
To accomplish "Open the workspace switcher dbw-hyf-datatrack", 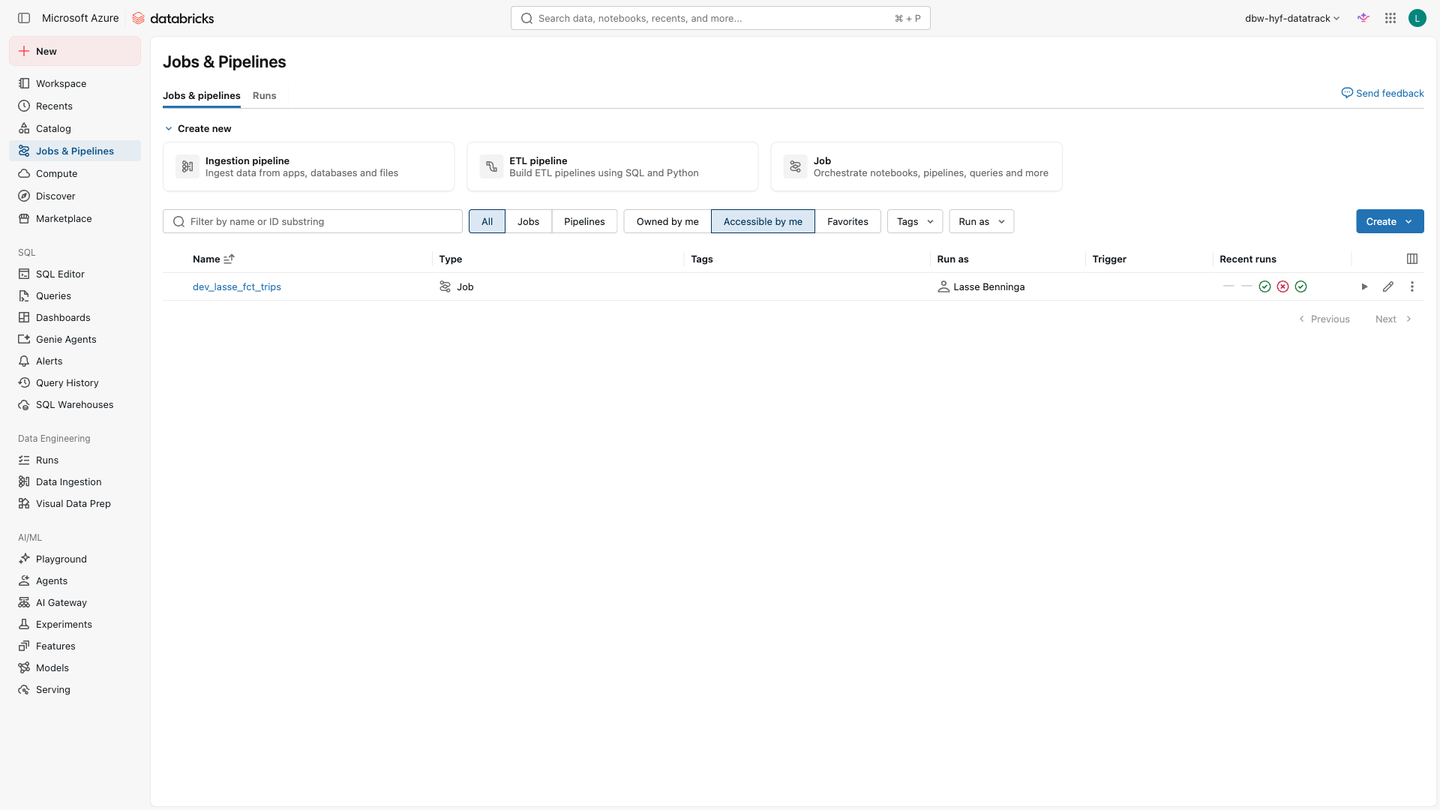I will [1292, 18].
